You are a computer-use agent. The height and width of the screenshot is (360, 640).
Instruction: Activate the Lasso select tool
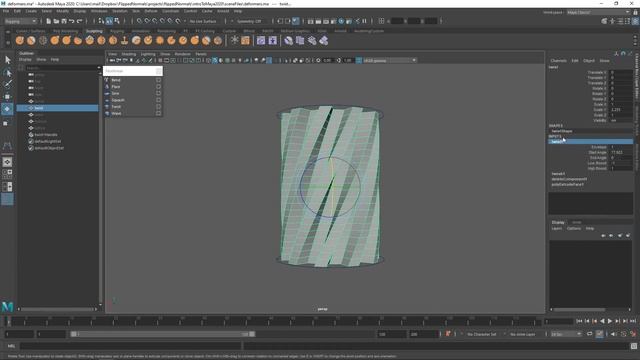coord(7,73)
